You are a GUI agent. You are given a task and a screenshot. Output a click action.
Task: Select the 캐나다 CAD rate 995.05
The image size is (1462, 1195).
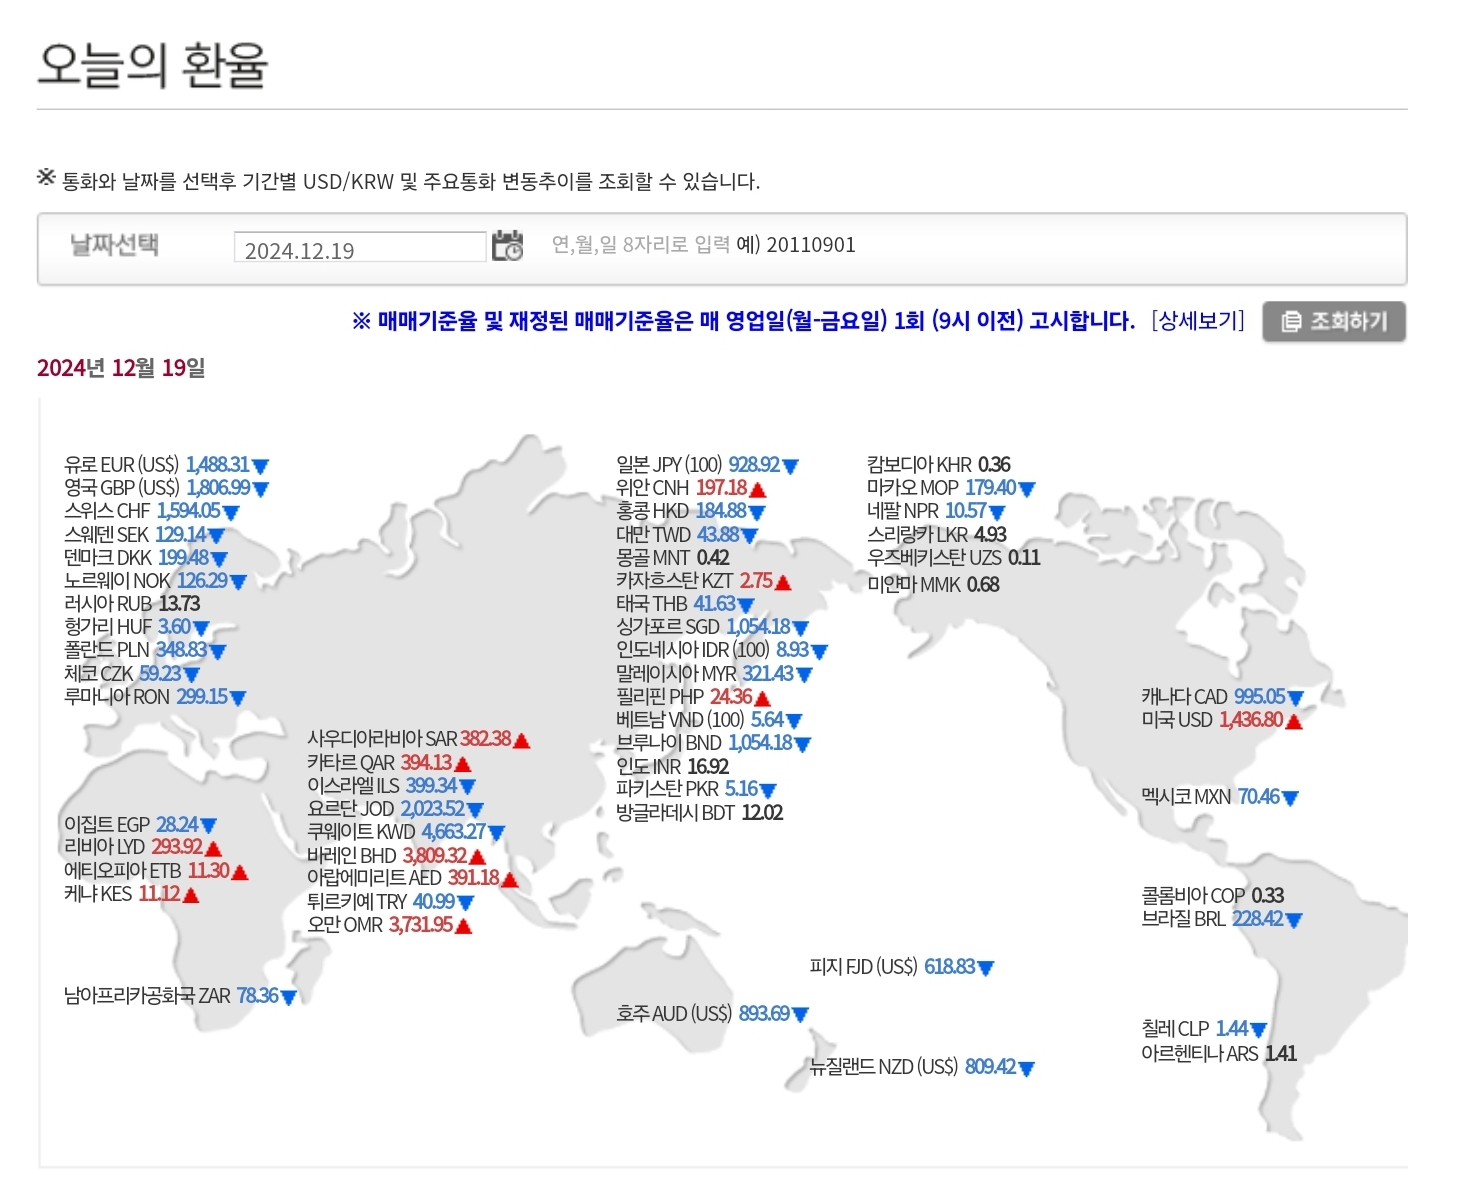pos(1260,697)
